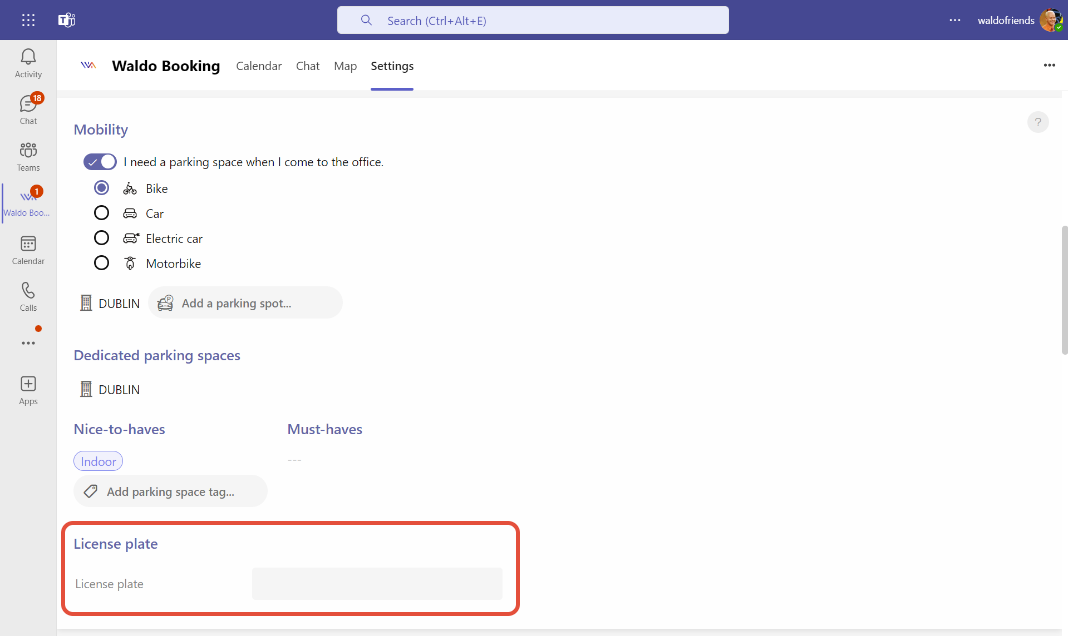Click the vertical scrollbar thumb

pyautogui.click(x=1064, y=290)
